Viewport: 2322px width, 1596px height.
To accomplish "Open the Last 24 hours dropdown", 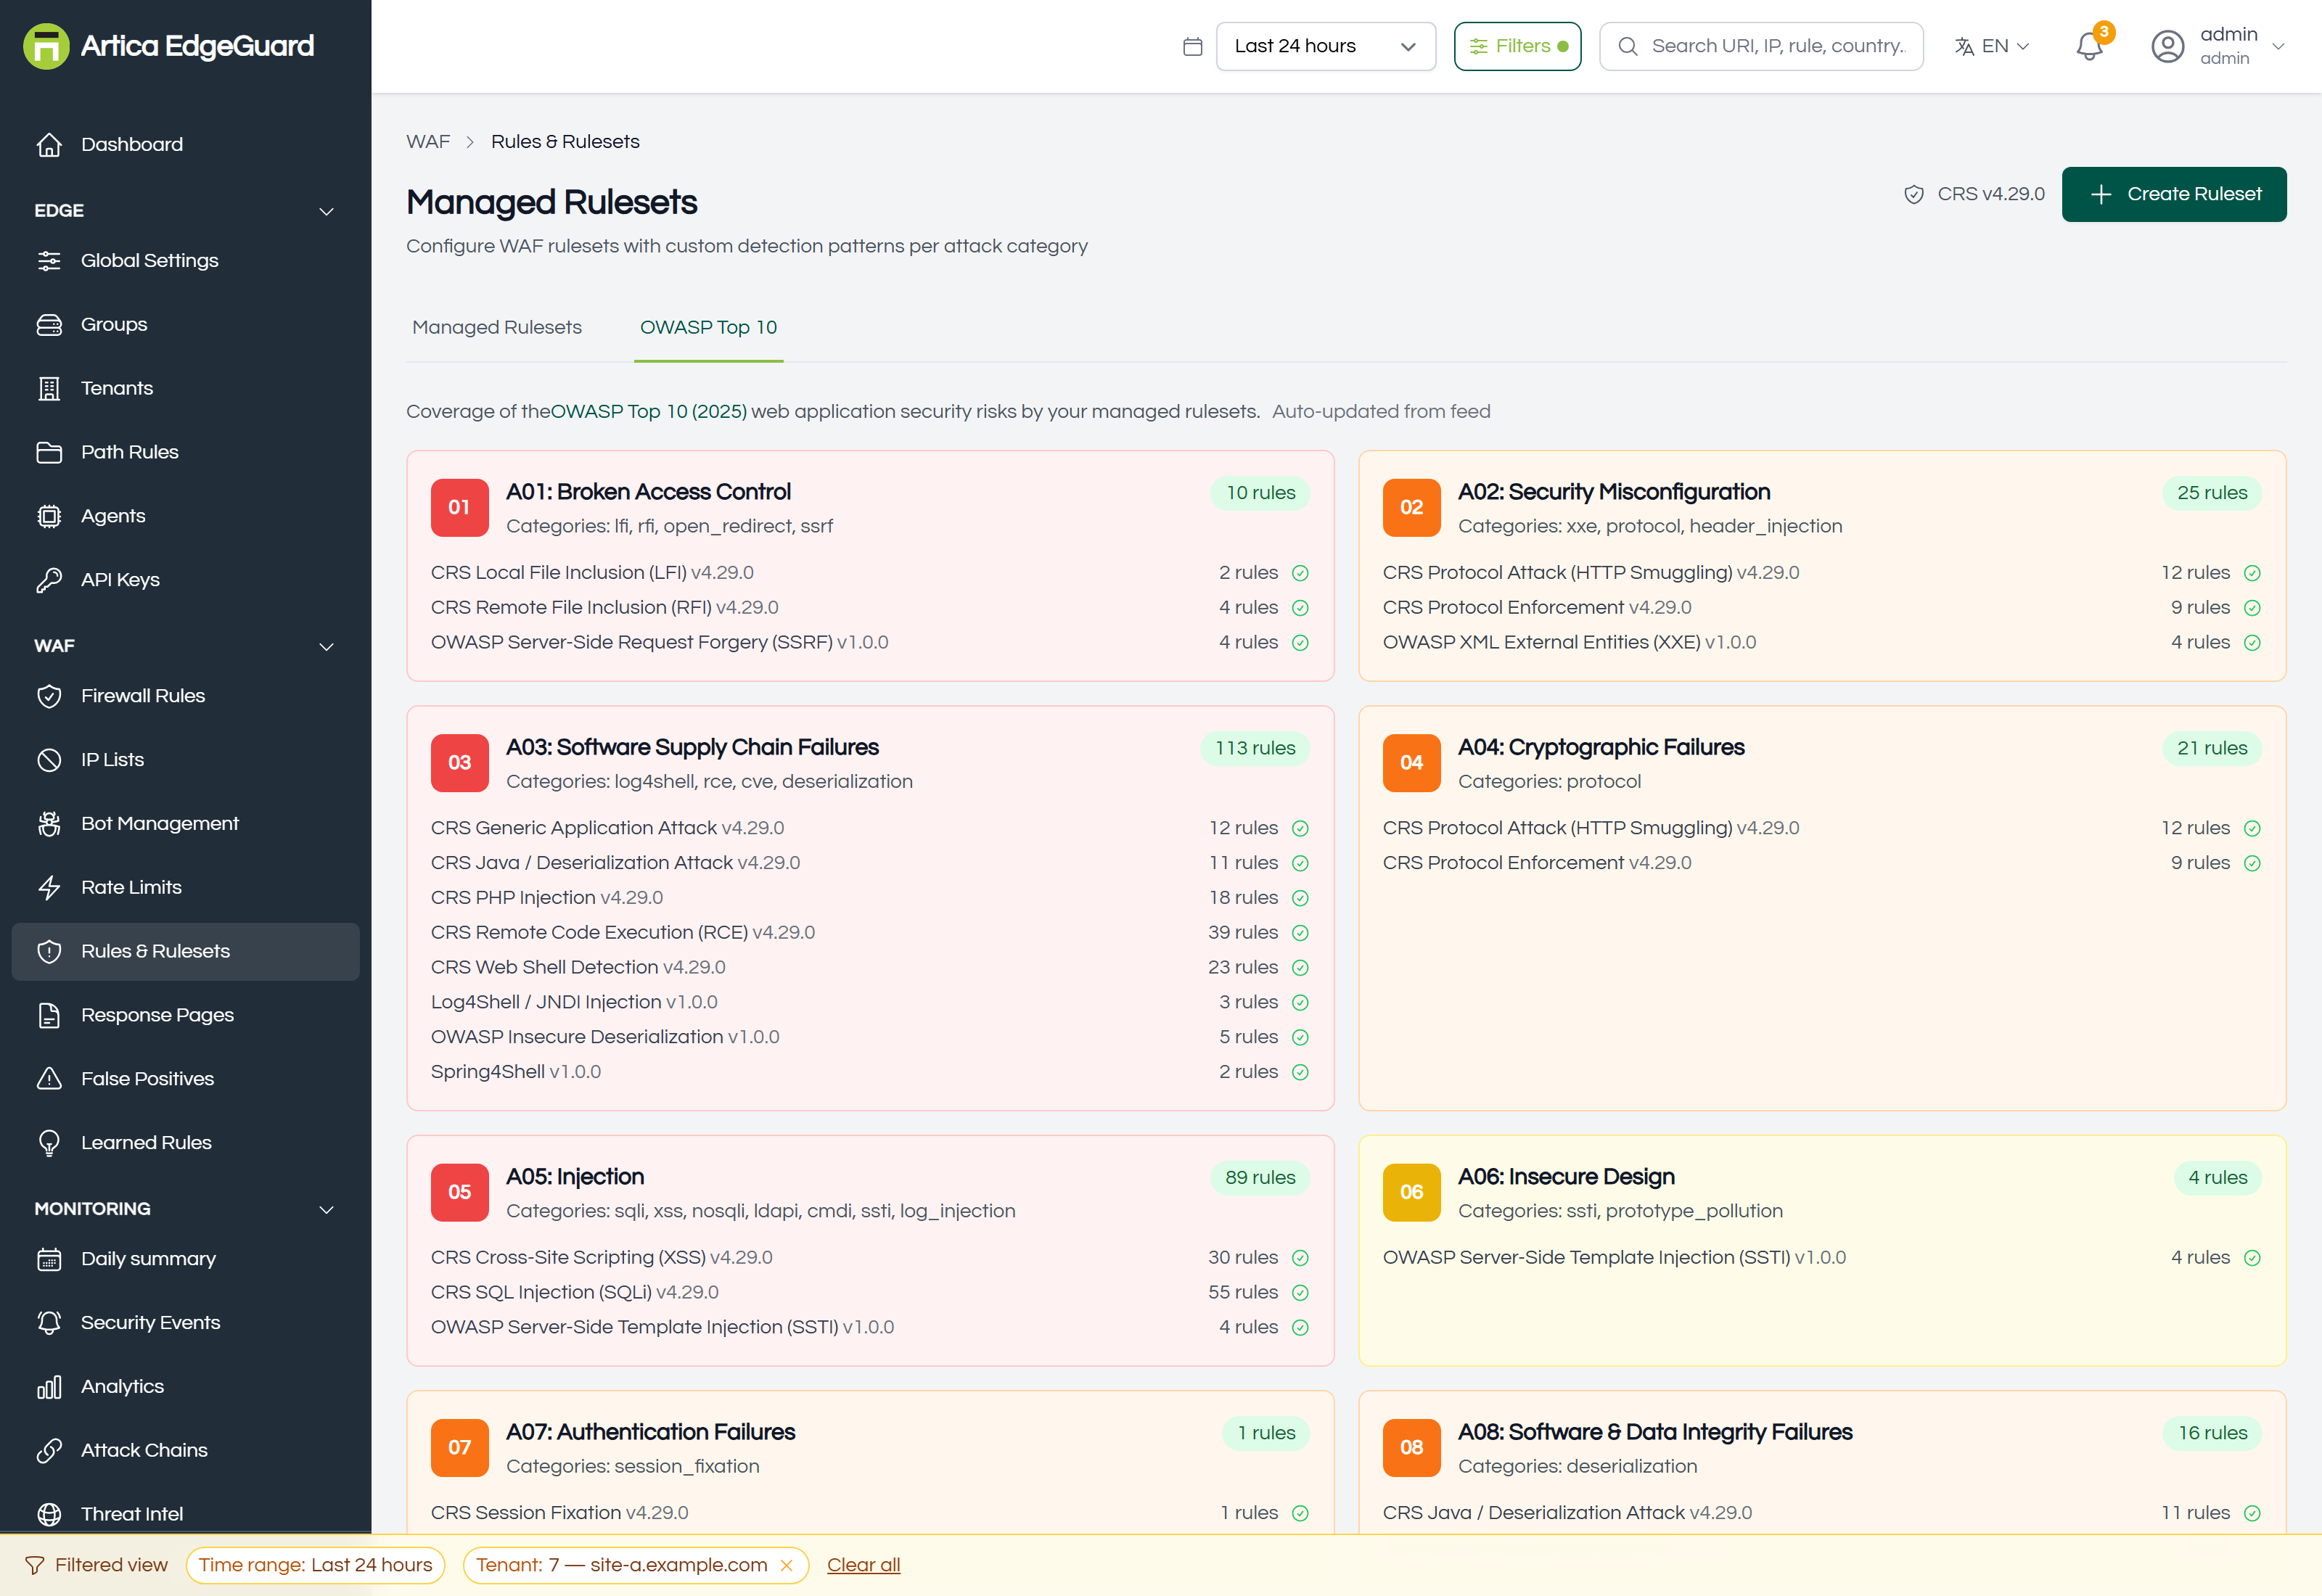I will point(1325,47).
